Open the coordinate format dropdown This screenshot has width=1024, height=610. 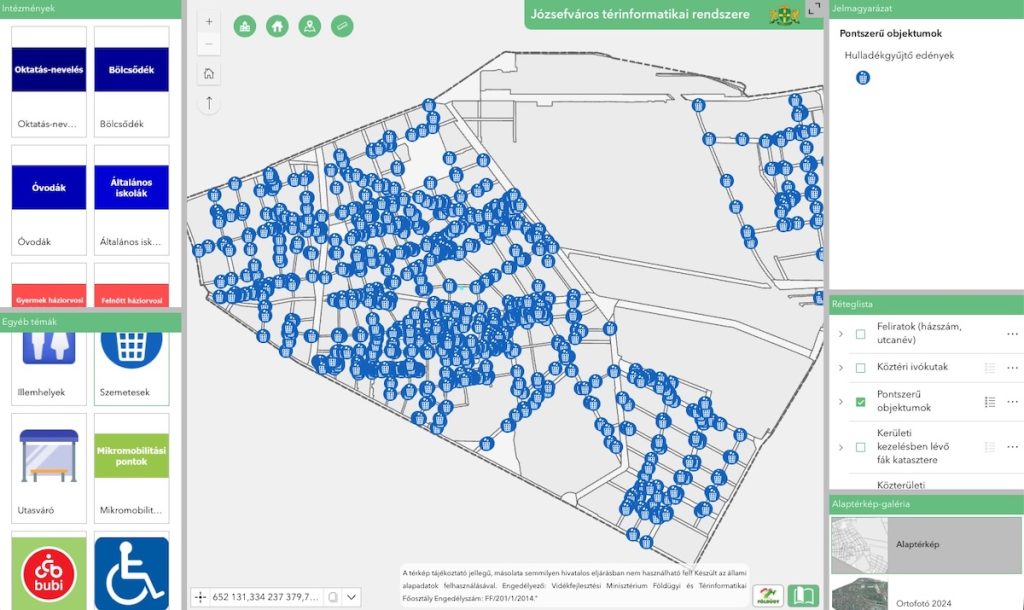(x=351, y=597)
